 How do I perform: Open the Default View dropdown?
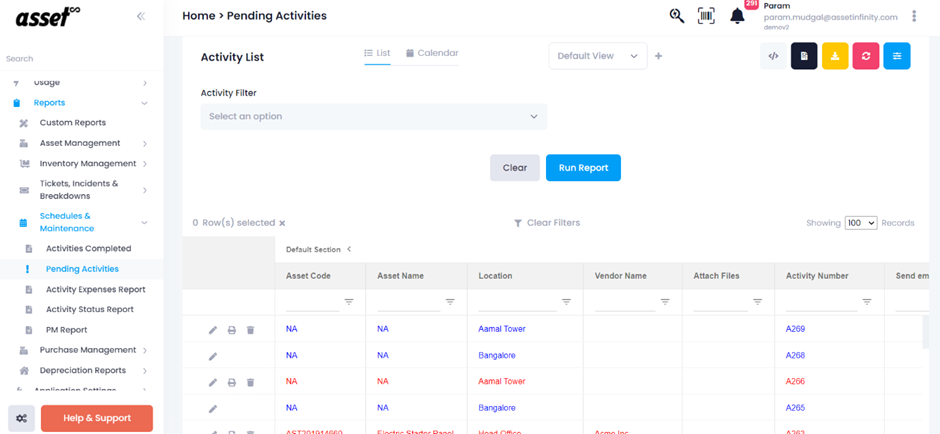[597, 56]
